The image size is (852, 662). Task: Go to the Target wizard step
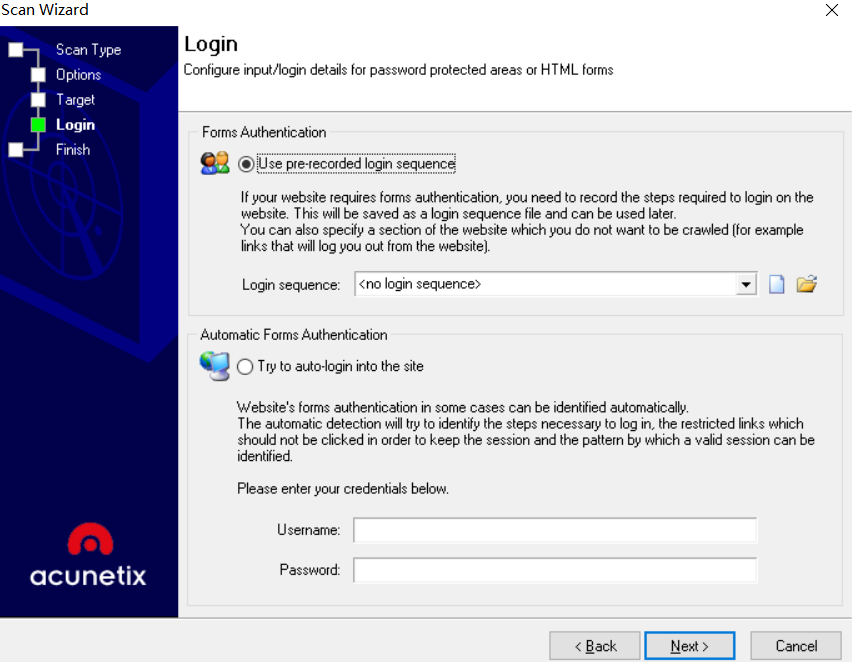76,99
